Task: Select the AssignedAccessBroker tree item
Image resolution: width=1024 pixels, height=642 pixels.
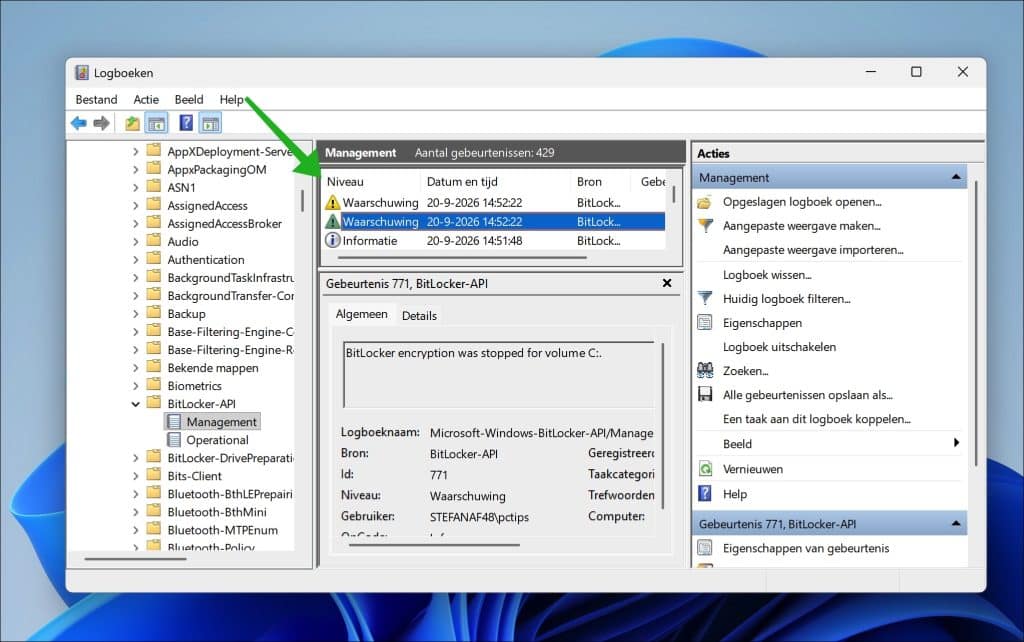Action: [x=224, y=223]
